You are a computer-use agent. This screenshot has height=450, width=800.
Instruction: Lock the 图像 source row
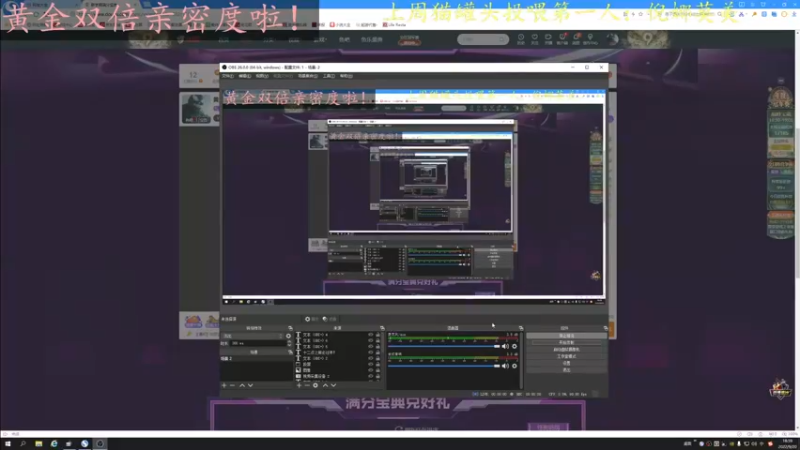coord(378,370)
